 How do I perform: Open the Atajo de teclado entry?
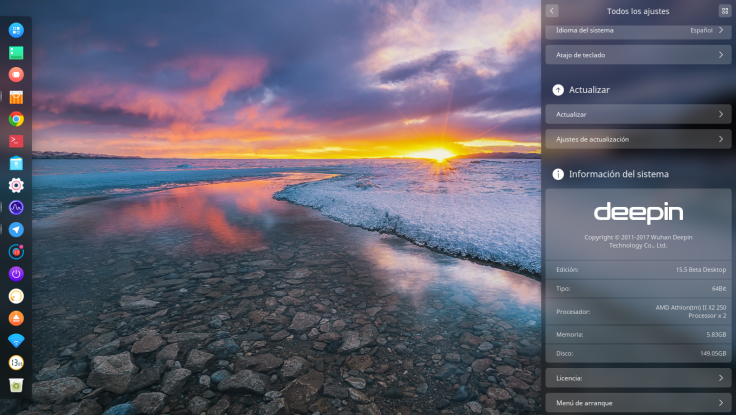tap(638, 55)
